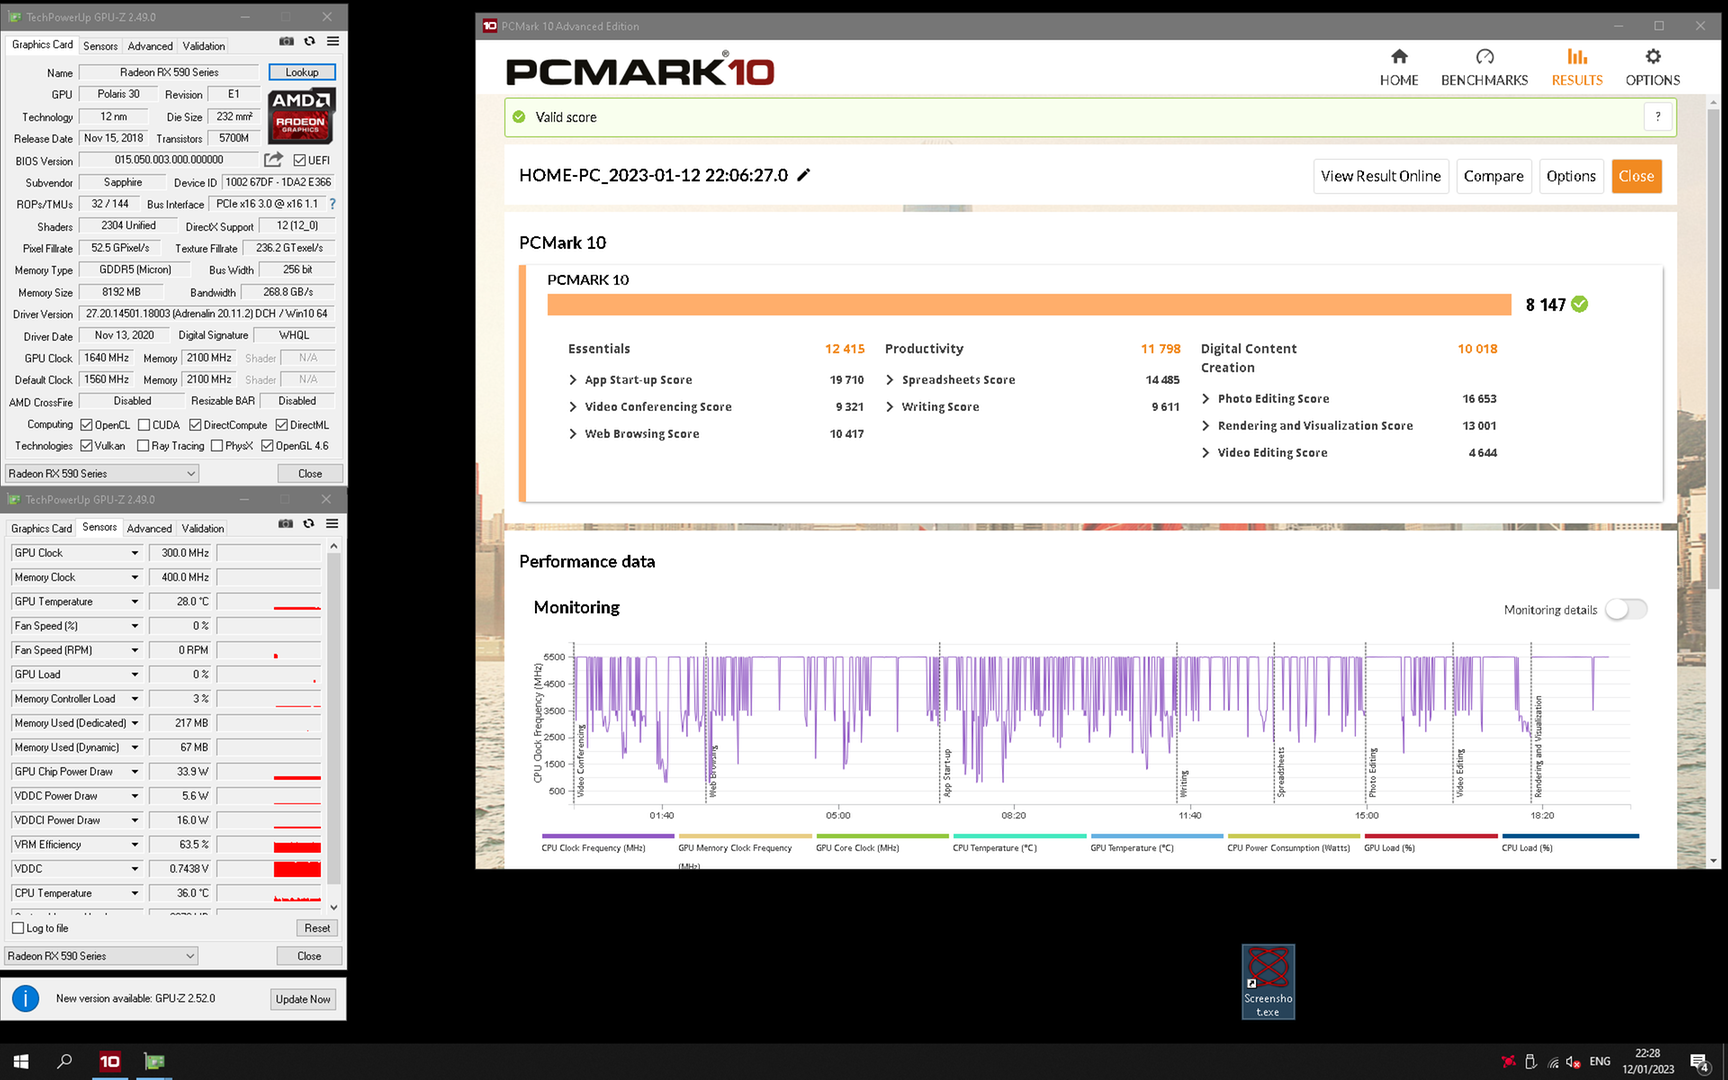
Task: Open hamburger menu in top GPU-Z window
Action: [x=333, y=42]
